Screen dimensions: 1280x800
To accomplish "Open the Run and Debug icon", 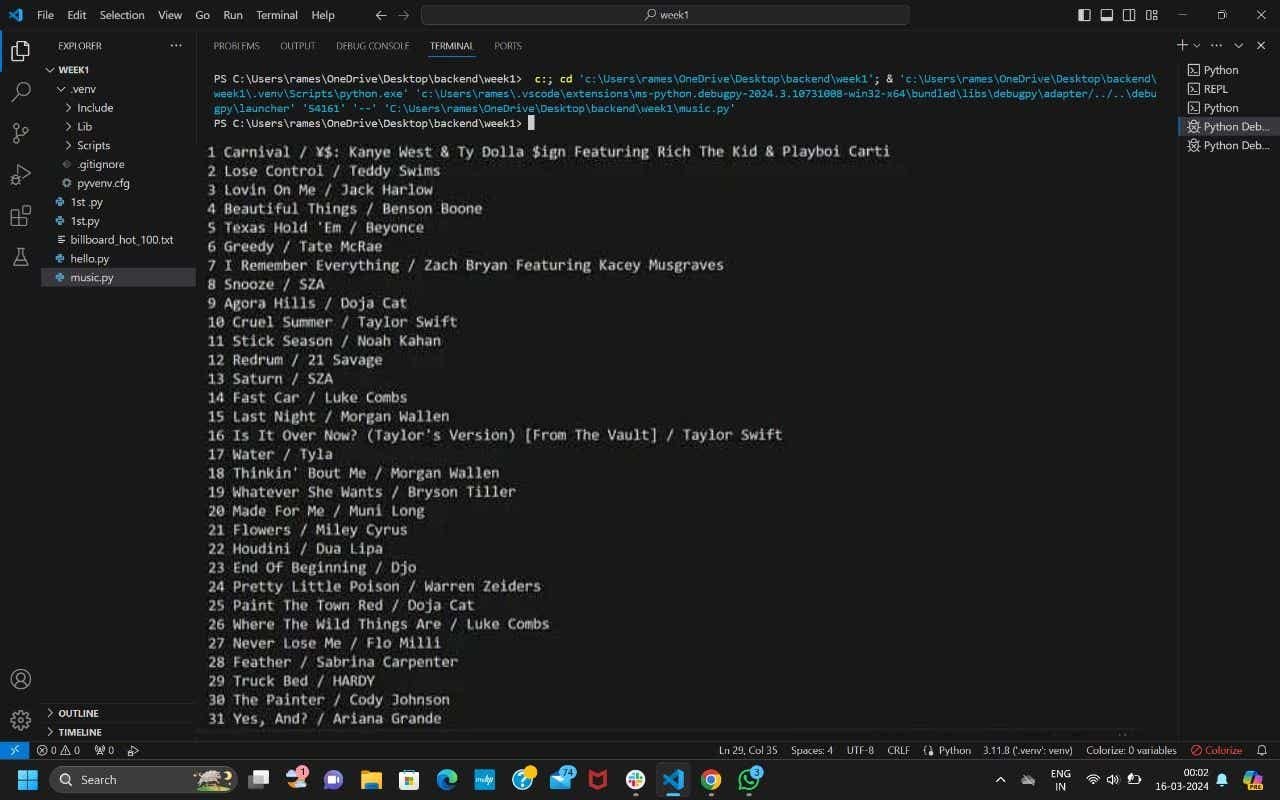I will 20,173.
